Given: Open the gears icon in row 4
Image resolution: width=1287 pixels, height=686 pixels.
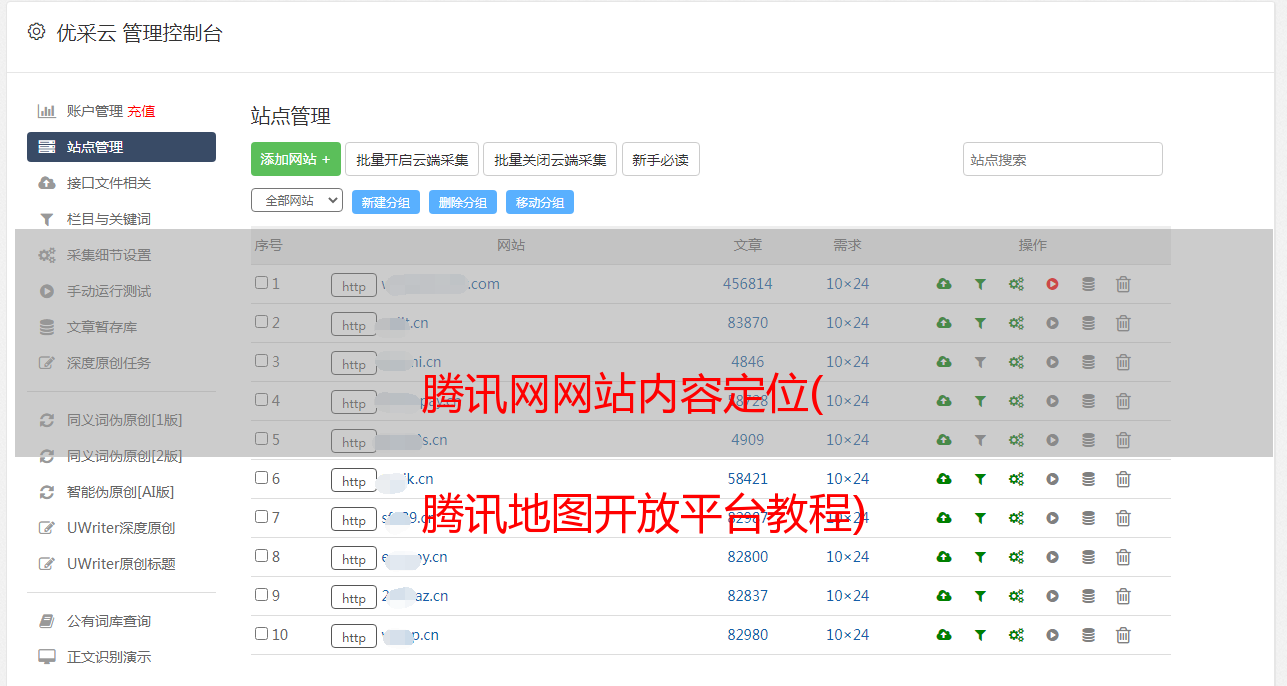Looking at the screenshot, I should [1016, 401].
